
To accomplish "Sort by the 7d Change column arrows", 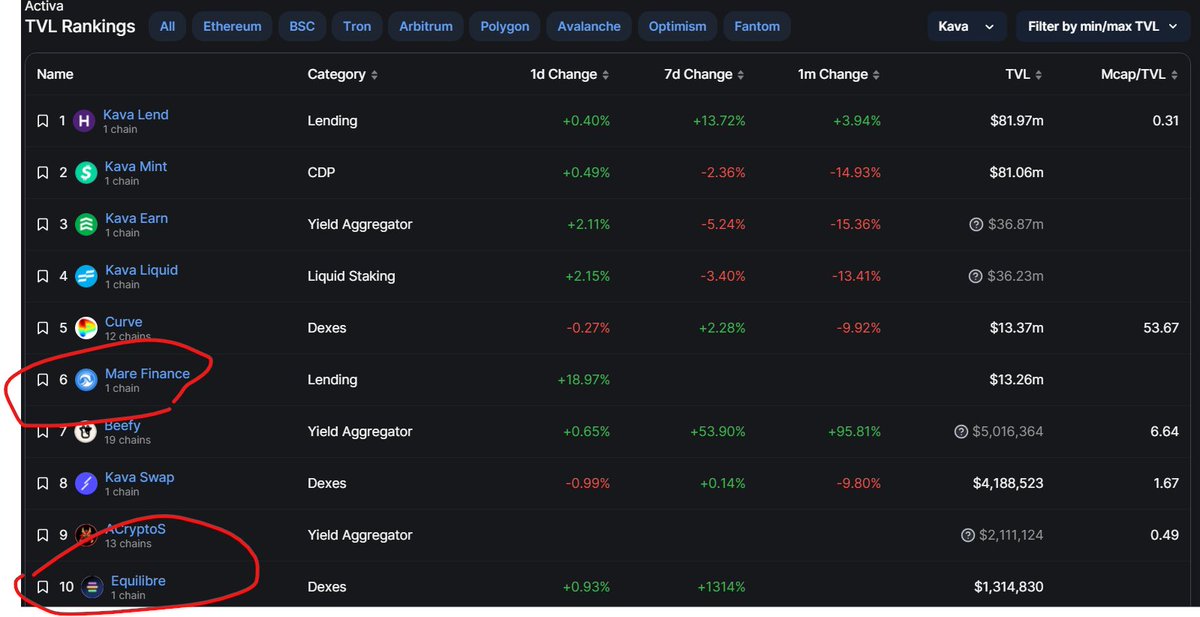I will coord(740,75).
